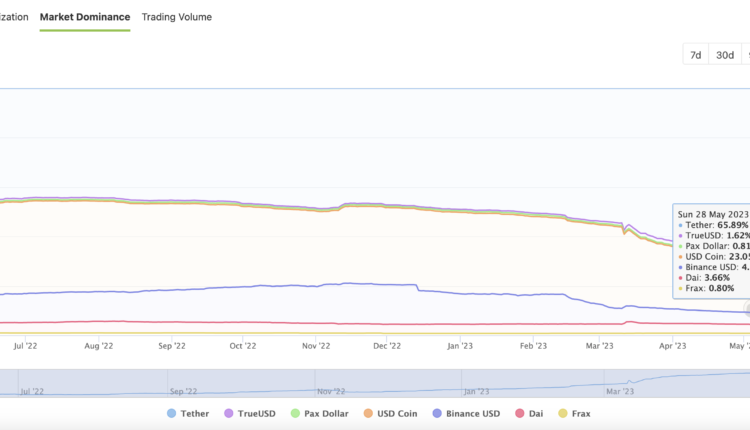Set chart range to 7d
The height and width of the screenshot is (430, 750).
point(695,55)
